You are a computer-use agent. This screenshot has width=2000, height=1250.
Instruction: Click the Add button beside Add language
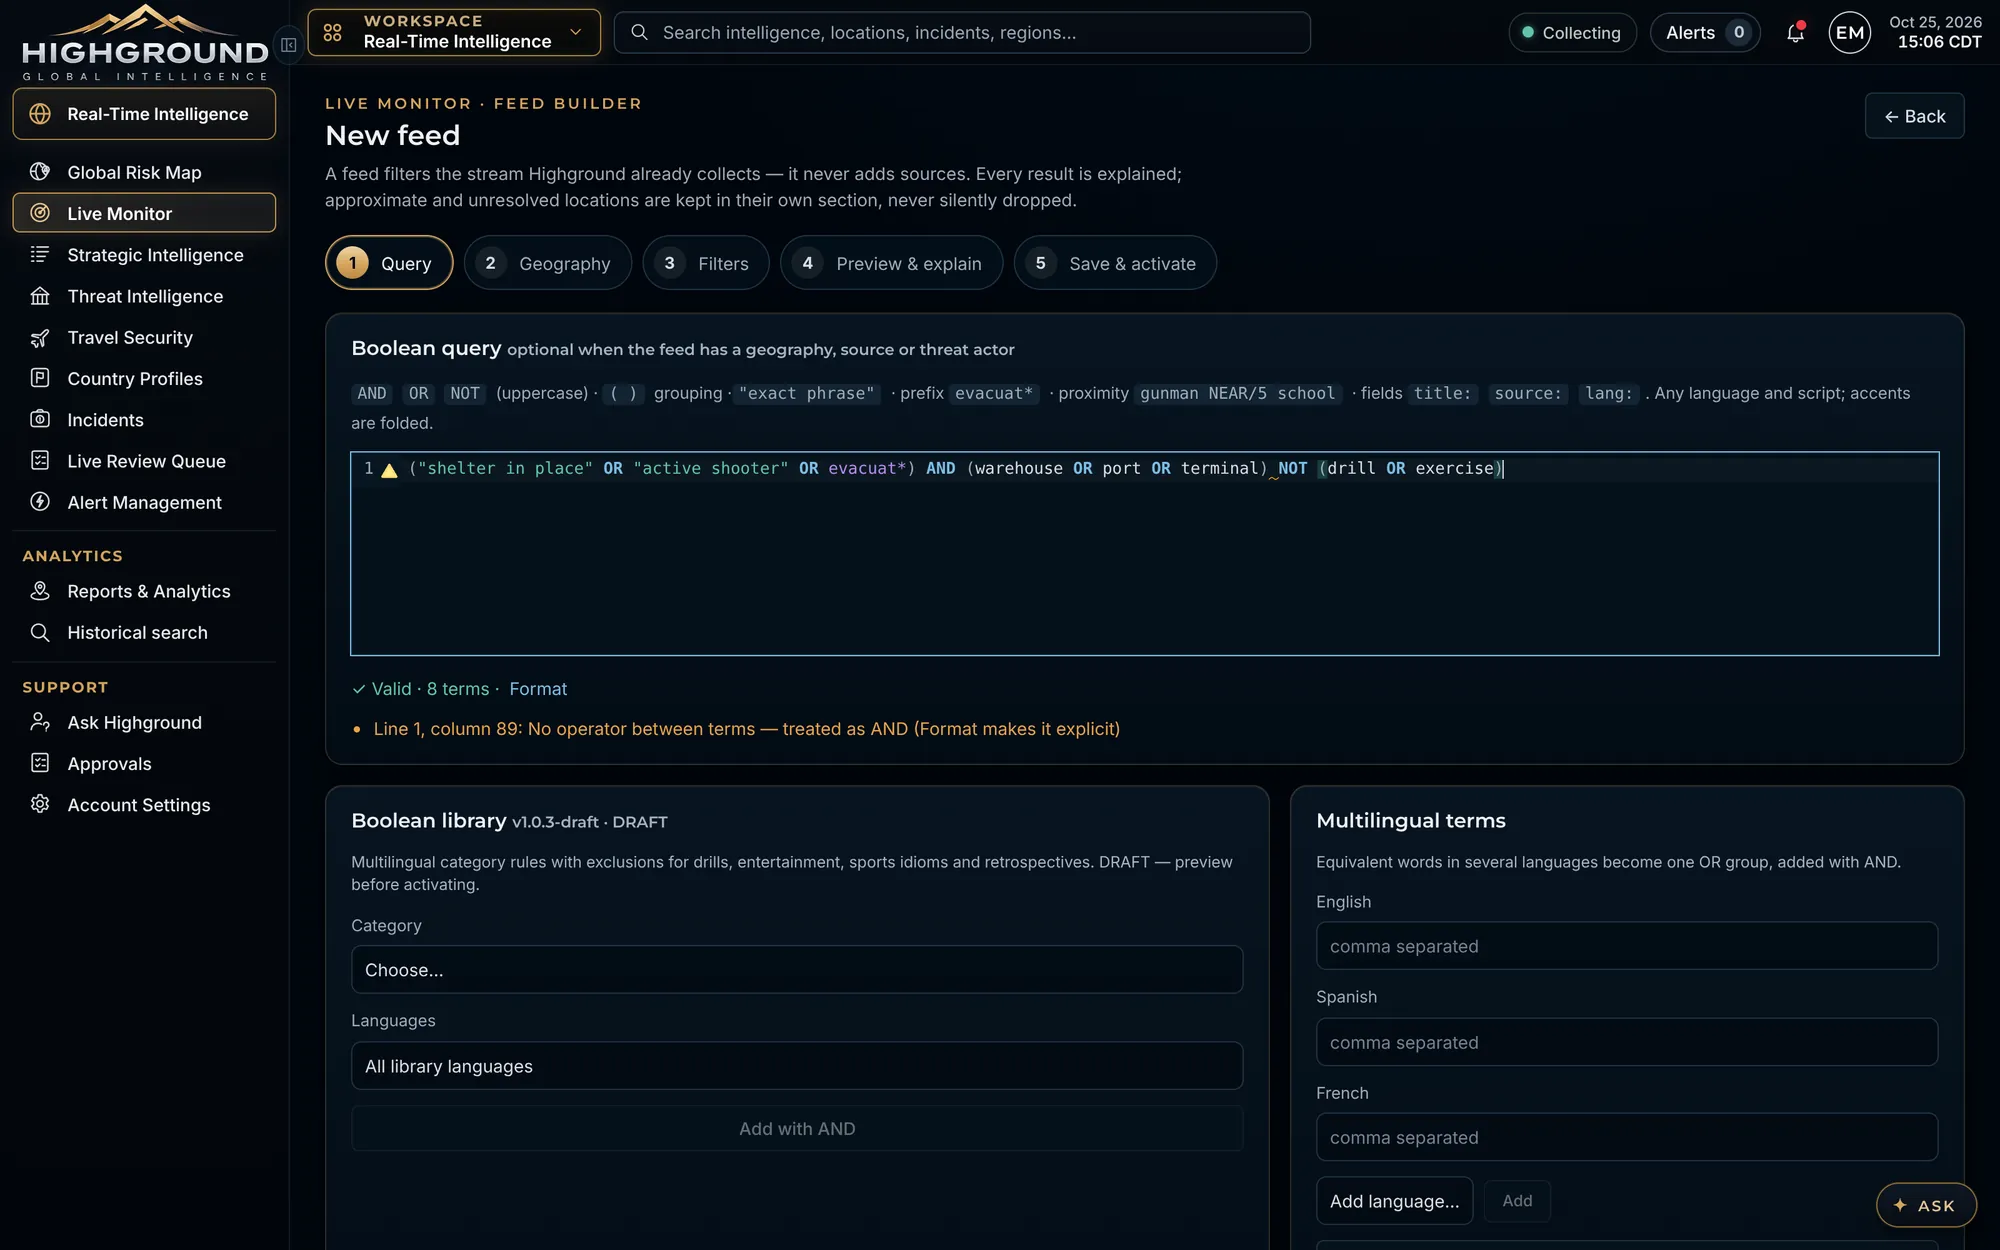pyautogui.click(x=1517, y=1201)
